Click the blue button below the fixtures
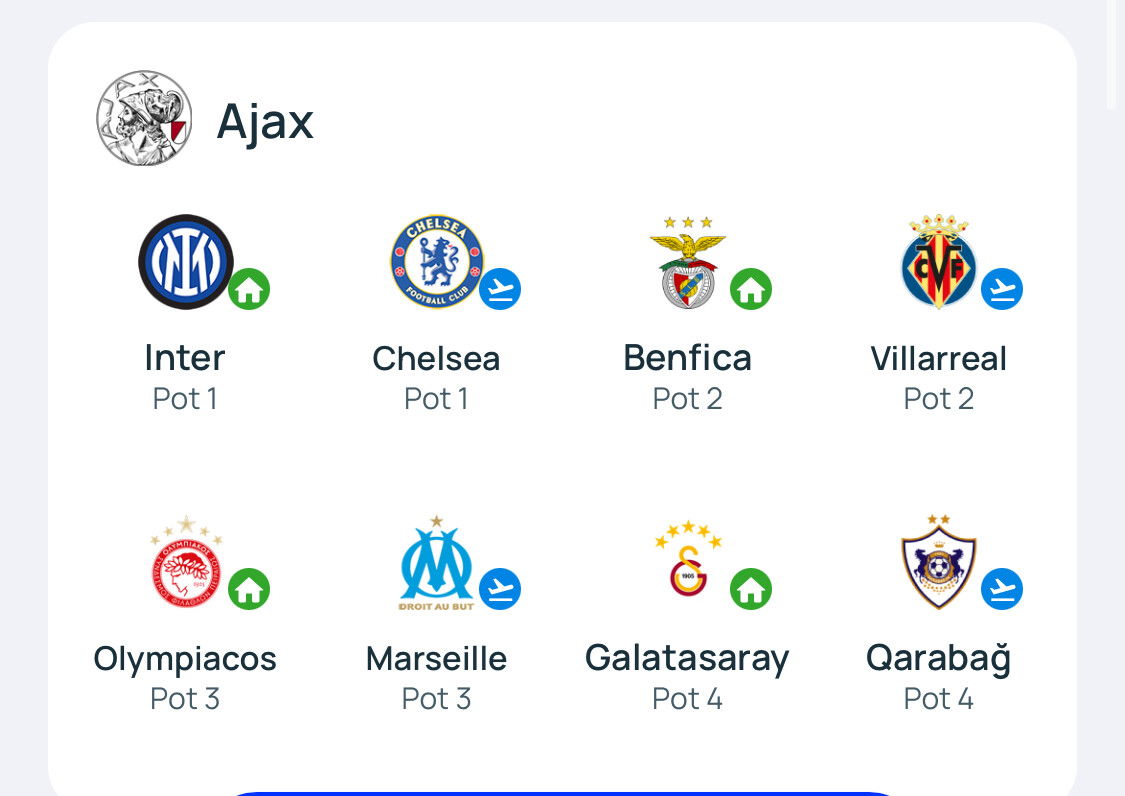 click(562, 793)
